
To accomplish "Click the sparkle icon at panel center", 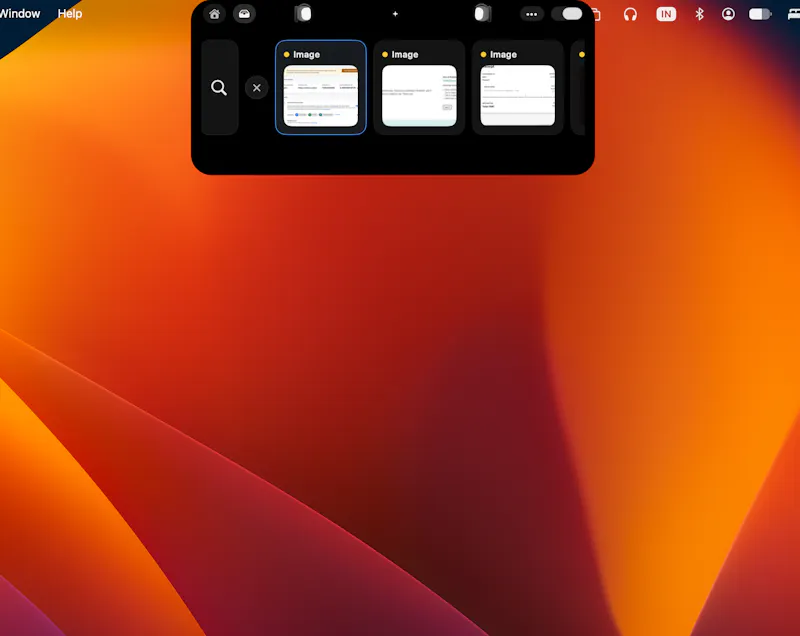I will (x=395, y=14).
